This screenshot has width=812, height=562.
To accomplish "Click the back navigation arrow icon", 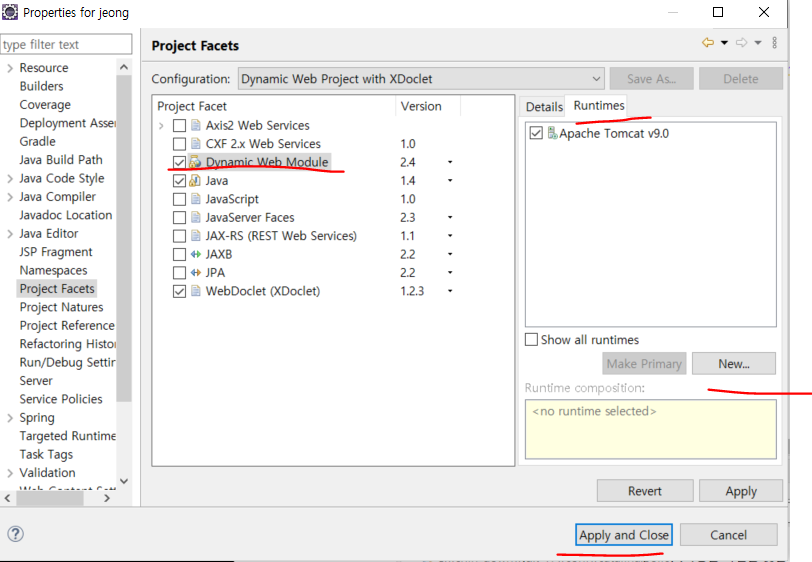I will point(708,42).
